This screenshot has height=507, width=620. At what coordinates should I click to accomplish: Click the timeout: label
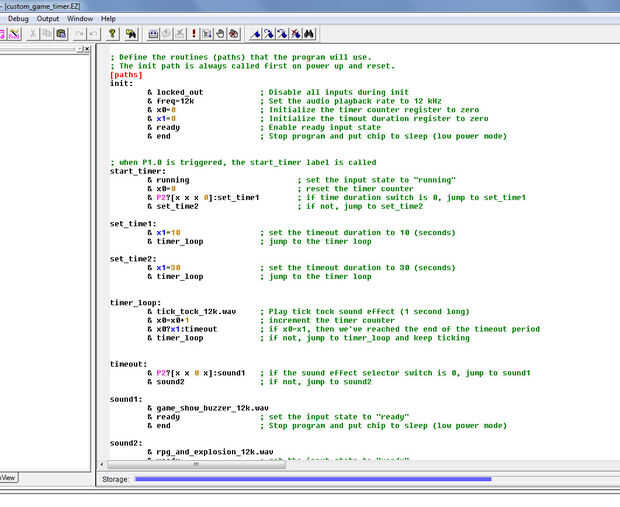click(x=129, y=364)
